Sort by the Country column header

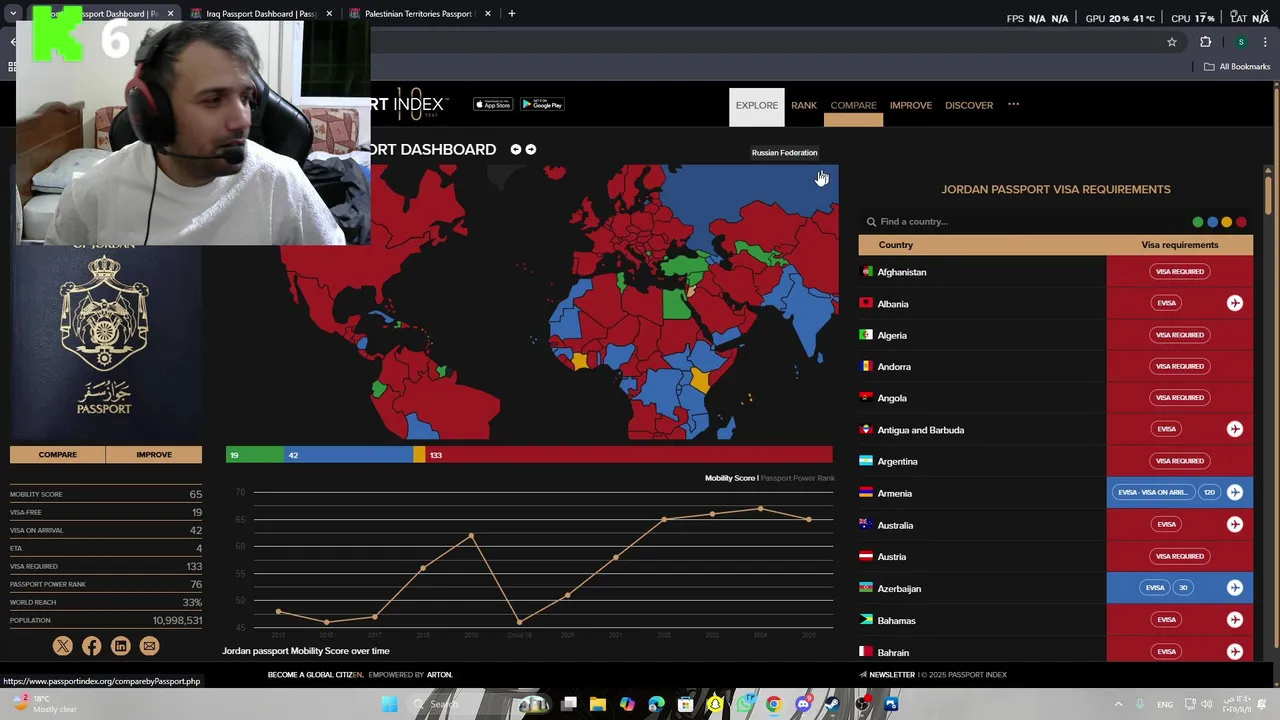pos(895,245)
